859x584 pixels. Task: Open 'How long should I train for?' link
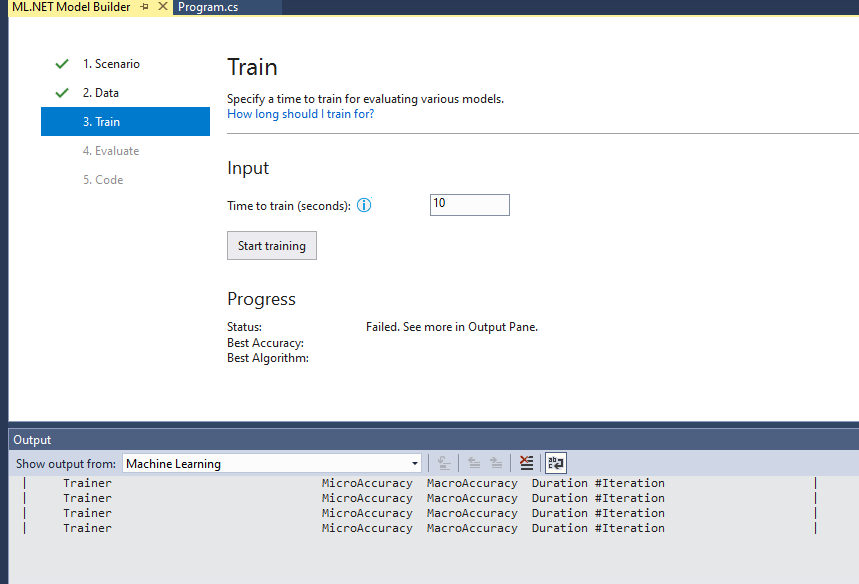coord(301,114)
